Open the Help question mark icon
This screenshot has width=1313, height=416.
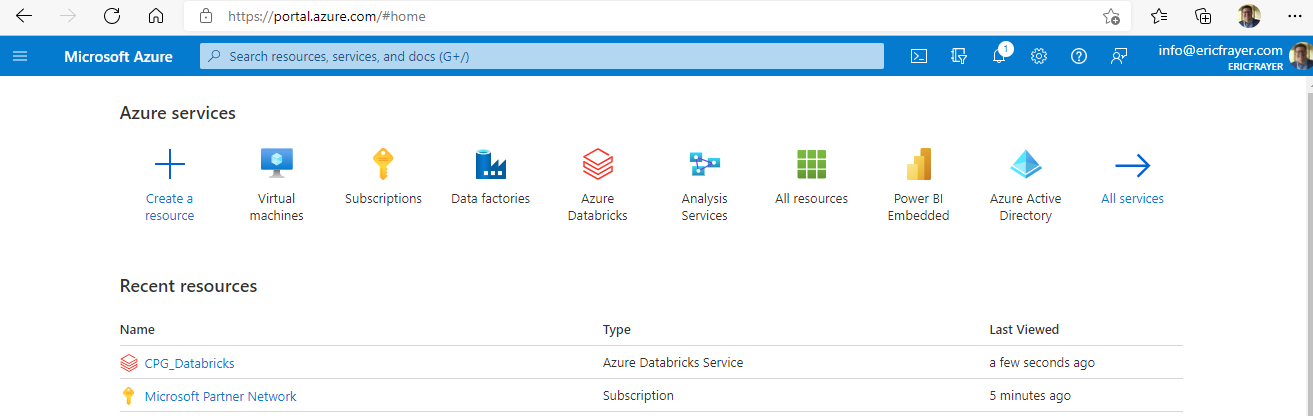1079,57
